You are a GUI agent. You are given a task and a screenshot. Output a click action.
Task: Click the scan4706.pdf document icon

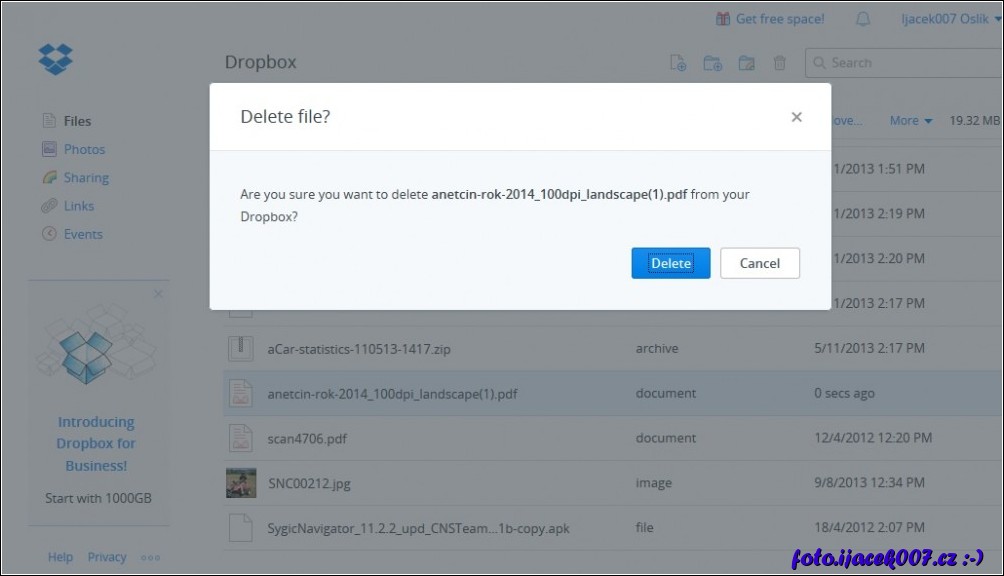241,438
